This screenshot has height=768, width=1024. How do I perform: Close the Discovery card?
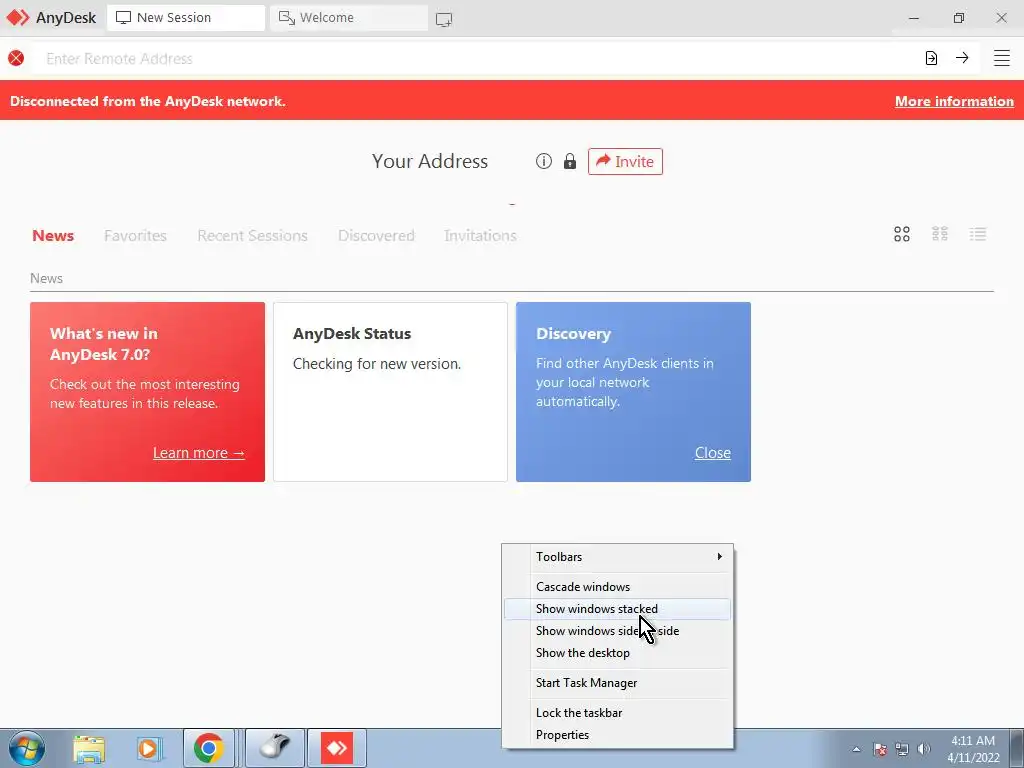tap(712, 453)
